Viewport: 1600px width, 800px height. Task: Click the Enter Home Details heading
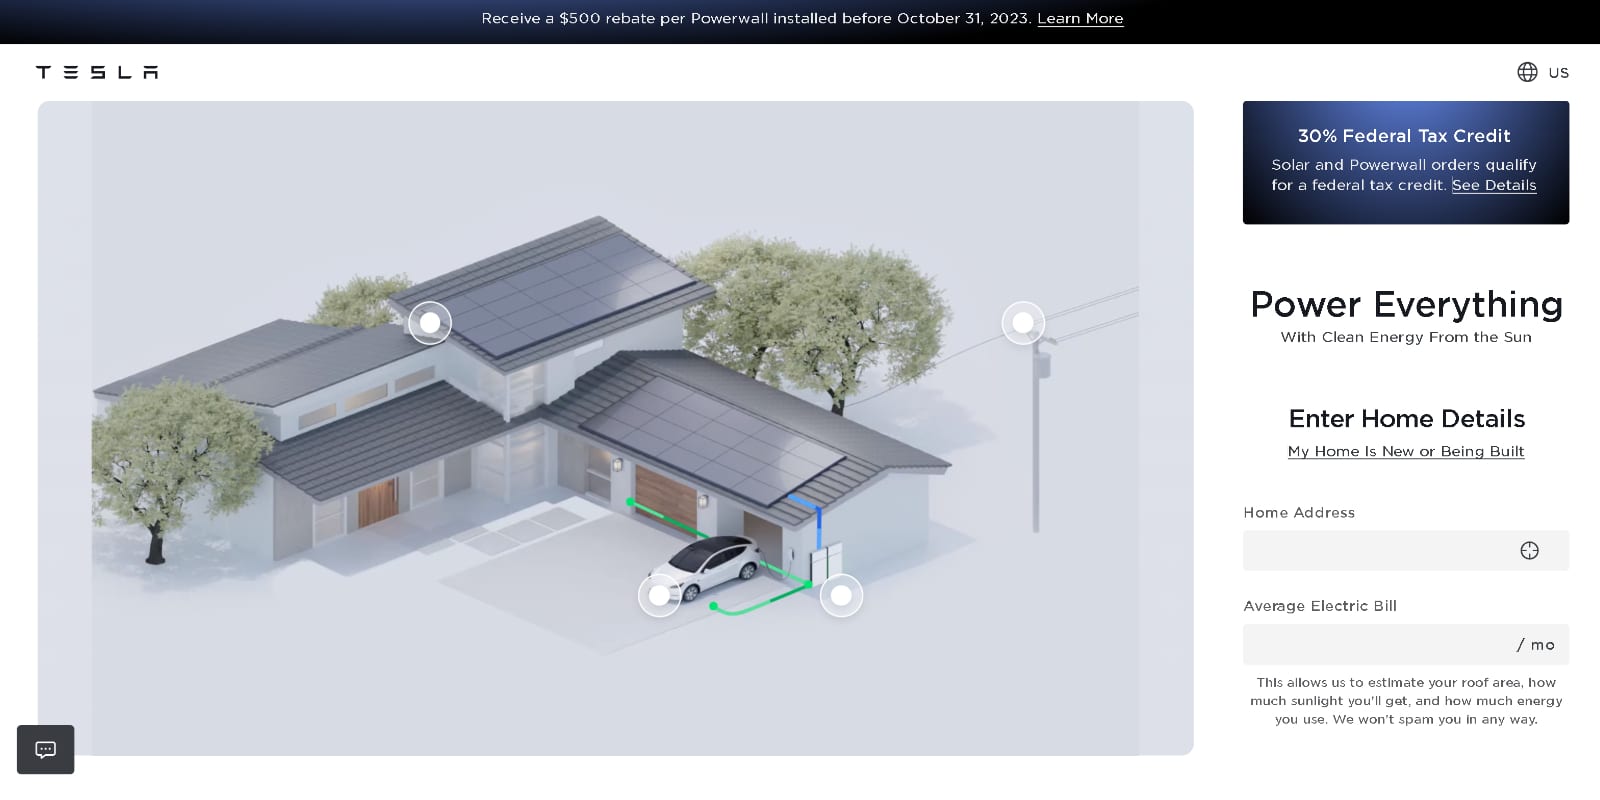click(1407, 418)
